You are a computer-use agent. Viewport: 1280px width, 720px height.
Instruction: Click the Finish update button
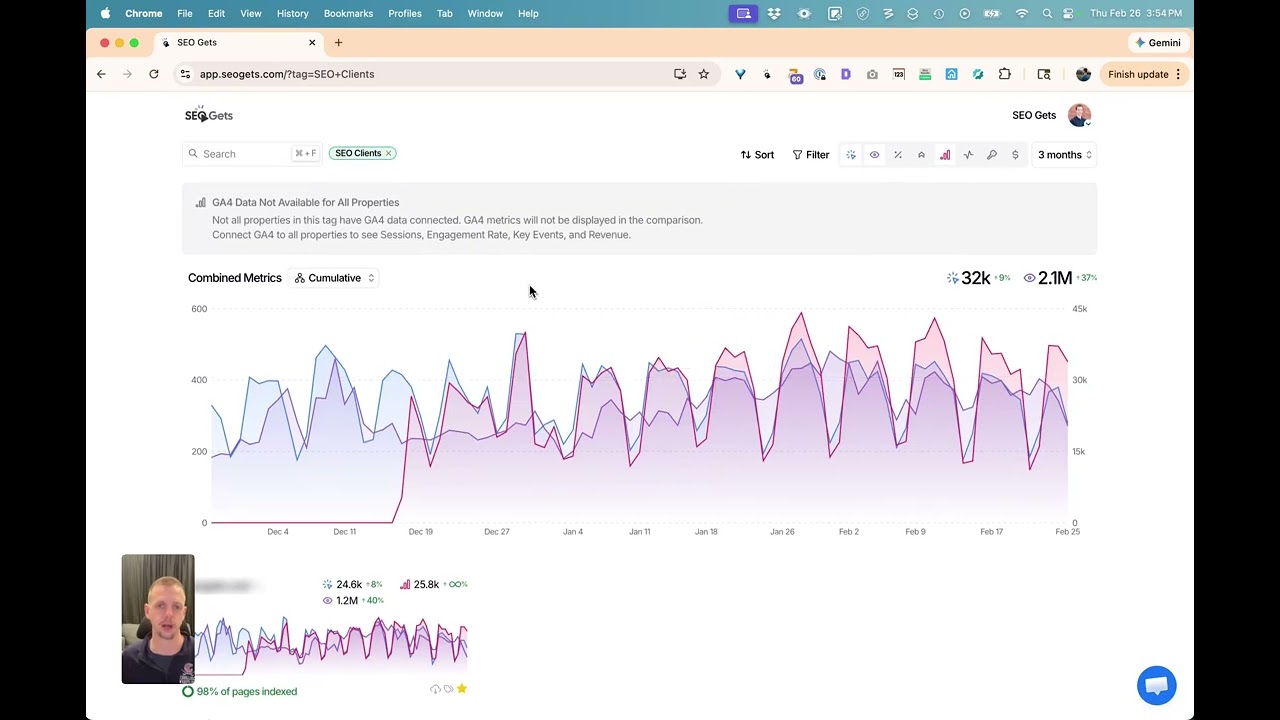tap(1138, 74)
